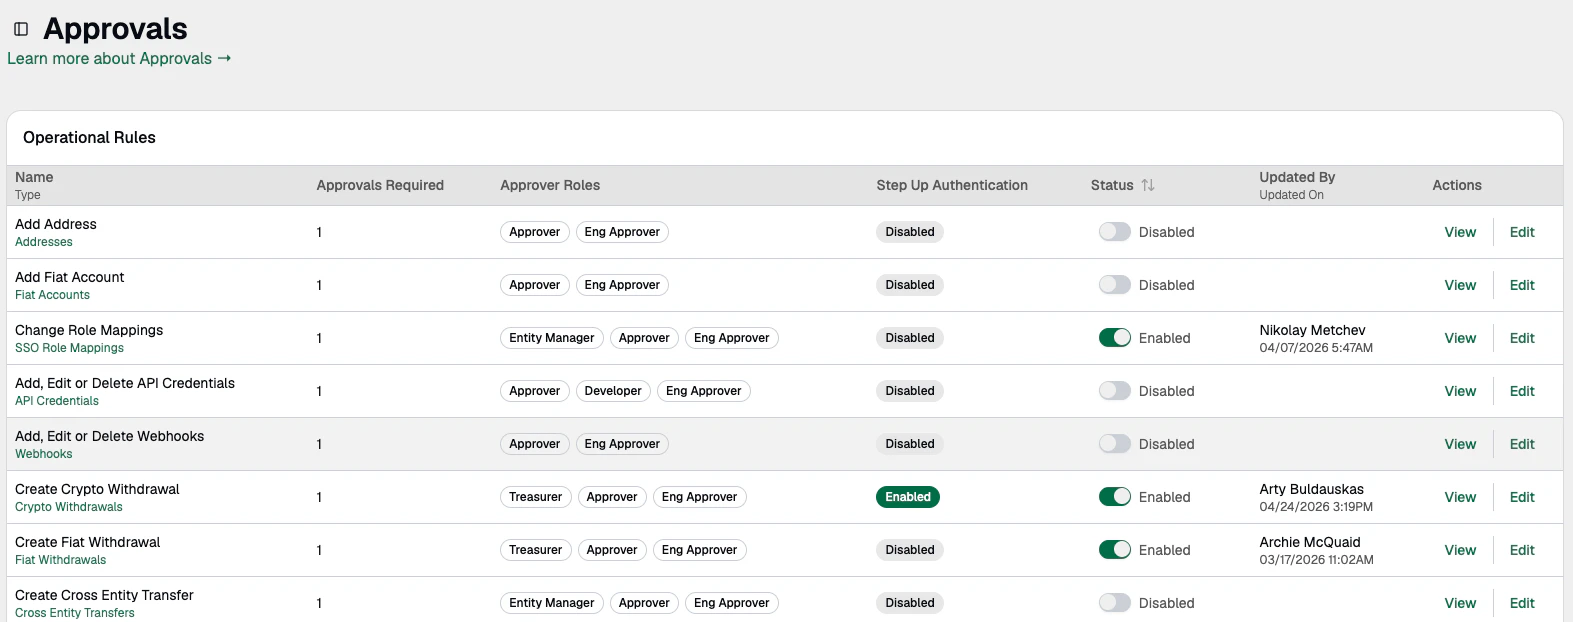The height and width of the screenshot is (622, 1573).
Task: View the Create Fiat Withdrawal rule
Action: pyautogui.click(x=1460, y=550)
